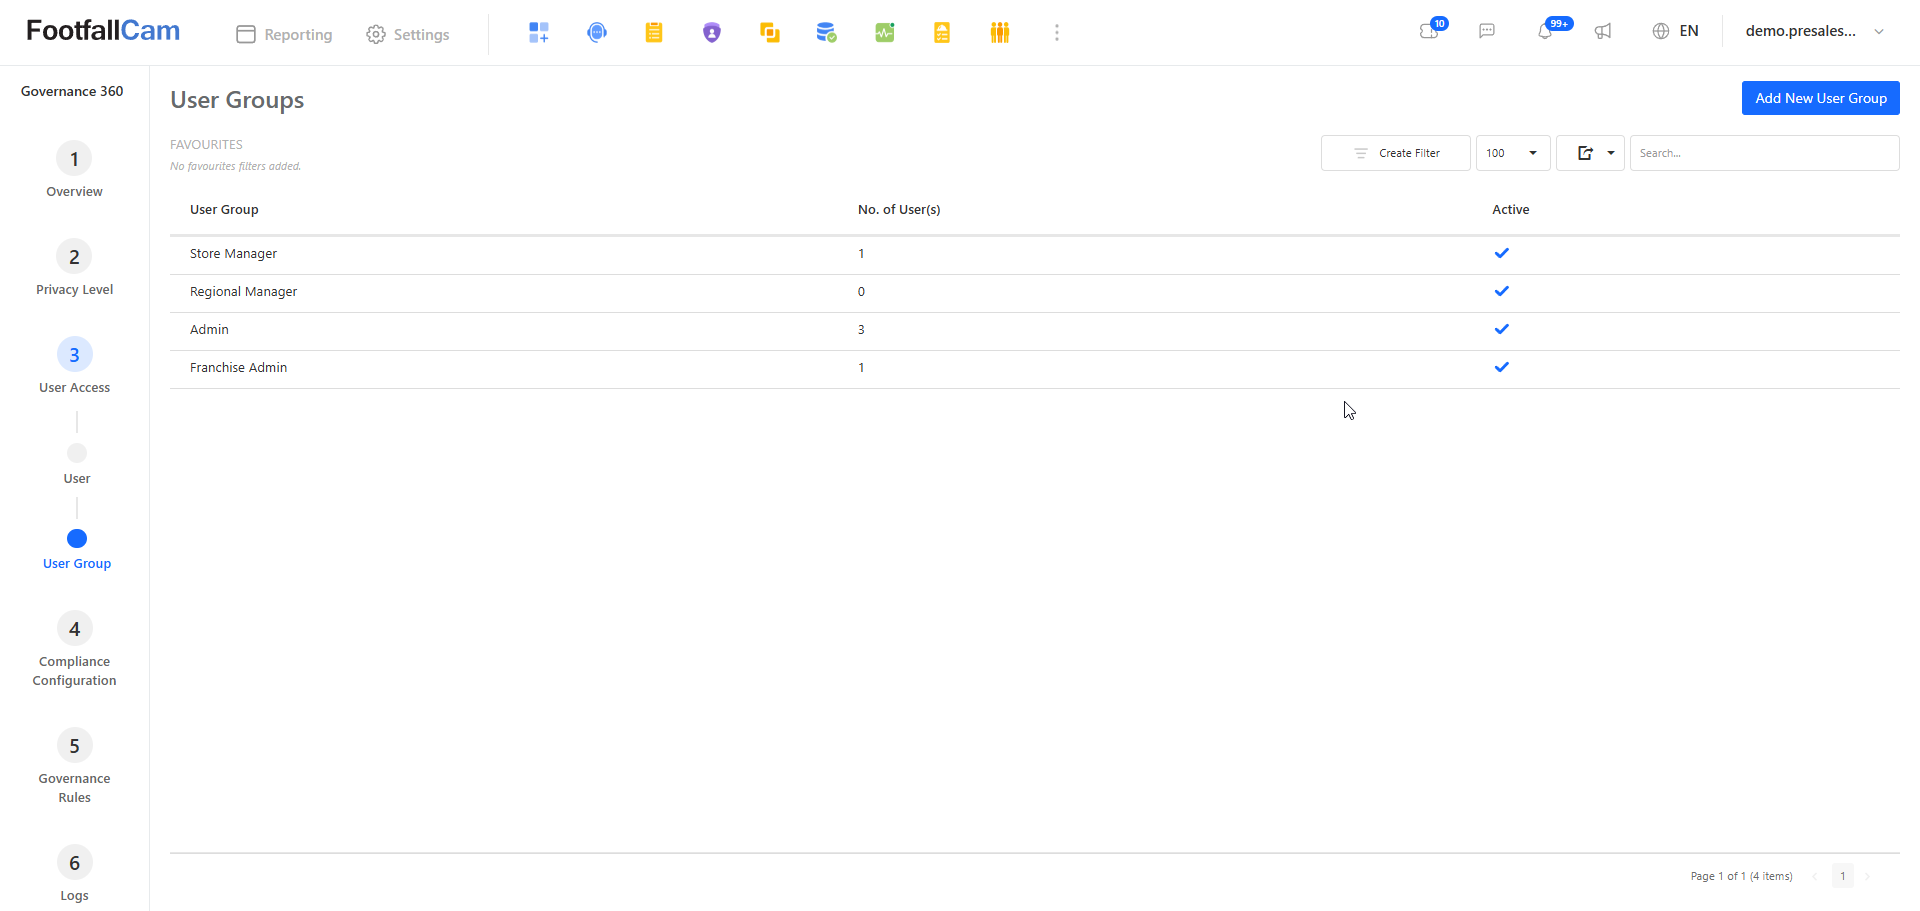
Task: Select the User sub-step
Action: click(x=77, y=464)
